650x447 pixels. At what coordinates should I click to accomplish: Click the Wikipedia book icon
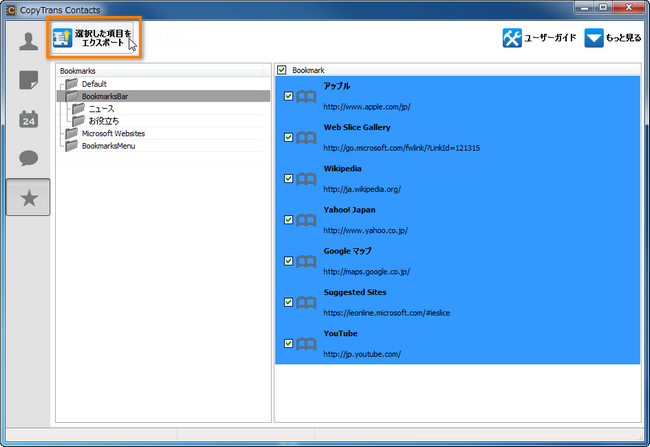306,179
